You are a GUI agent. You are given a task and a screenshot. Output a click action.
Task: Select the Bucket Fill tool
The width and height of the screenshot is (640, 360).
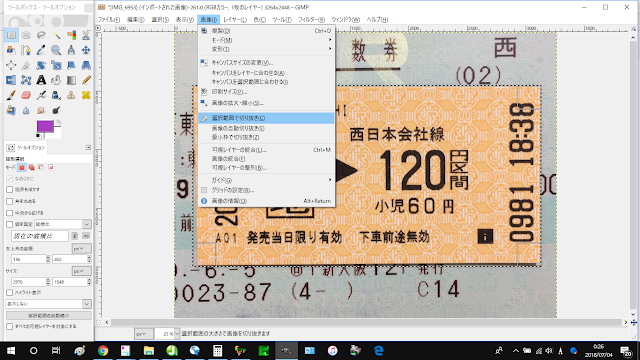[56, 80]
